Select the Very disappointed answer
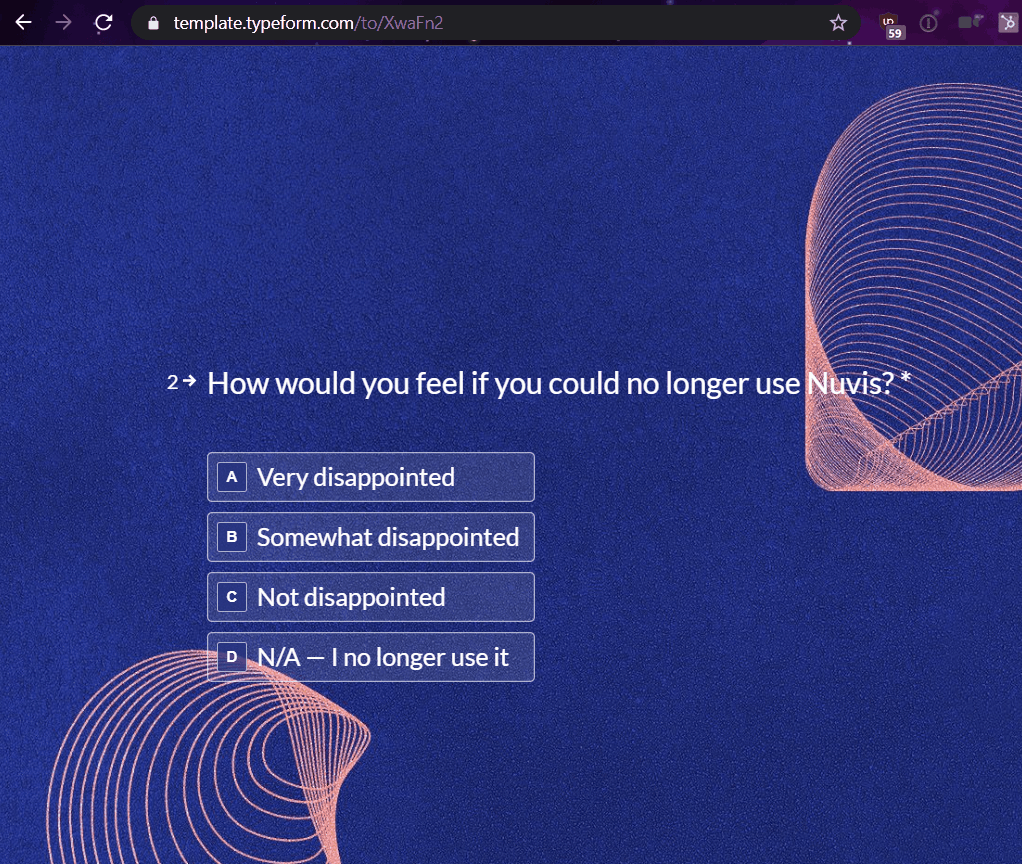The width and height of the screenshot is (1022, 864). point(371,477)
